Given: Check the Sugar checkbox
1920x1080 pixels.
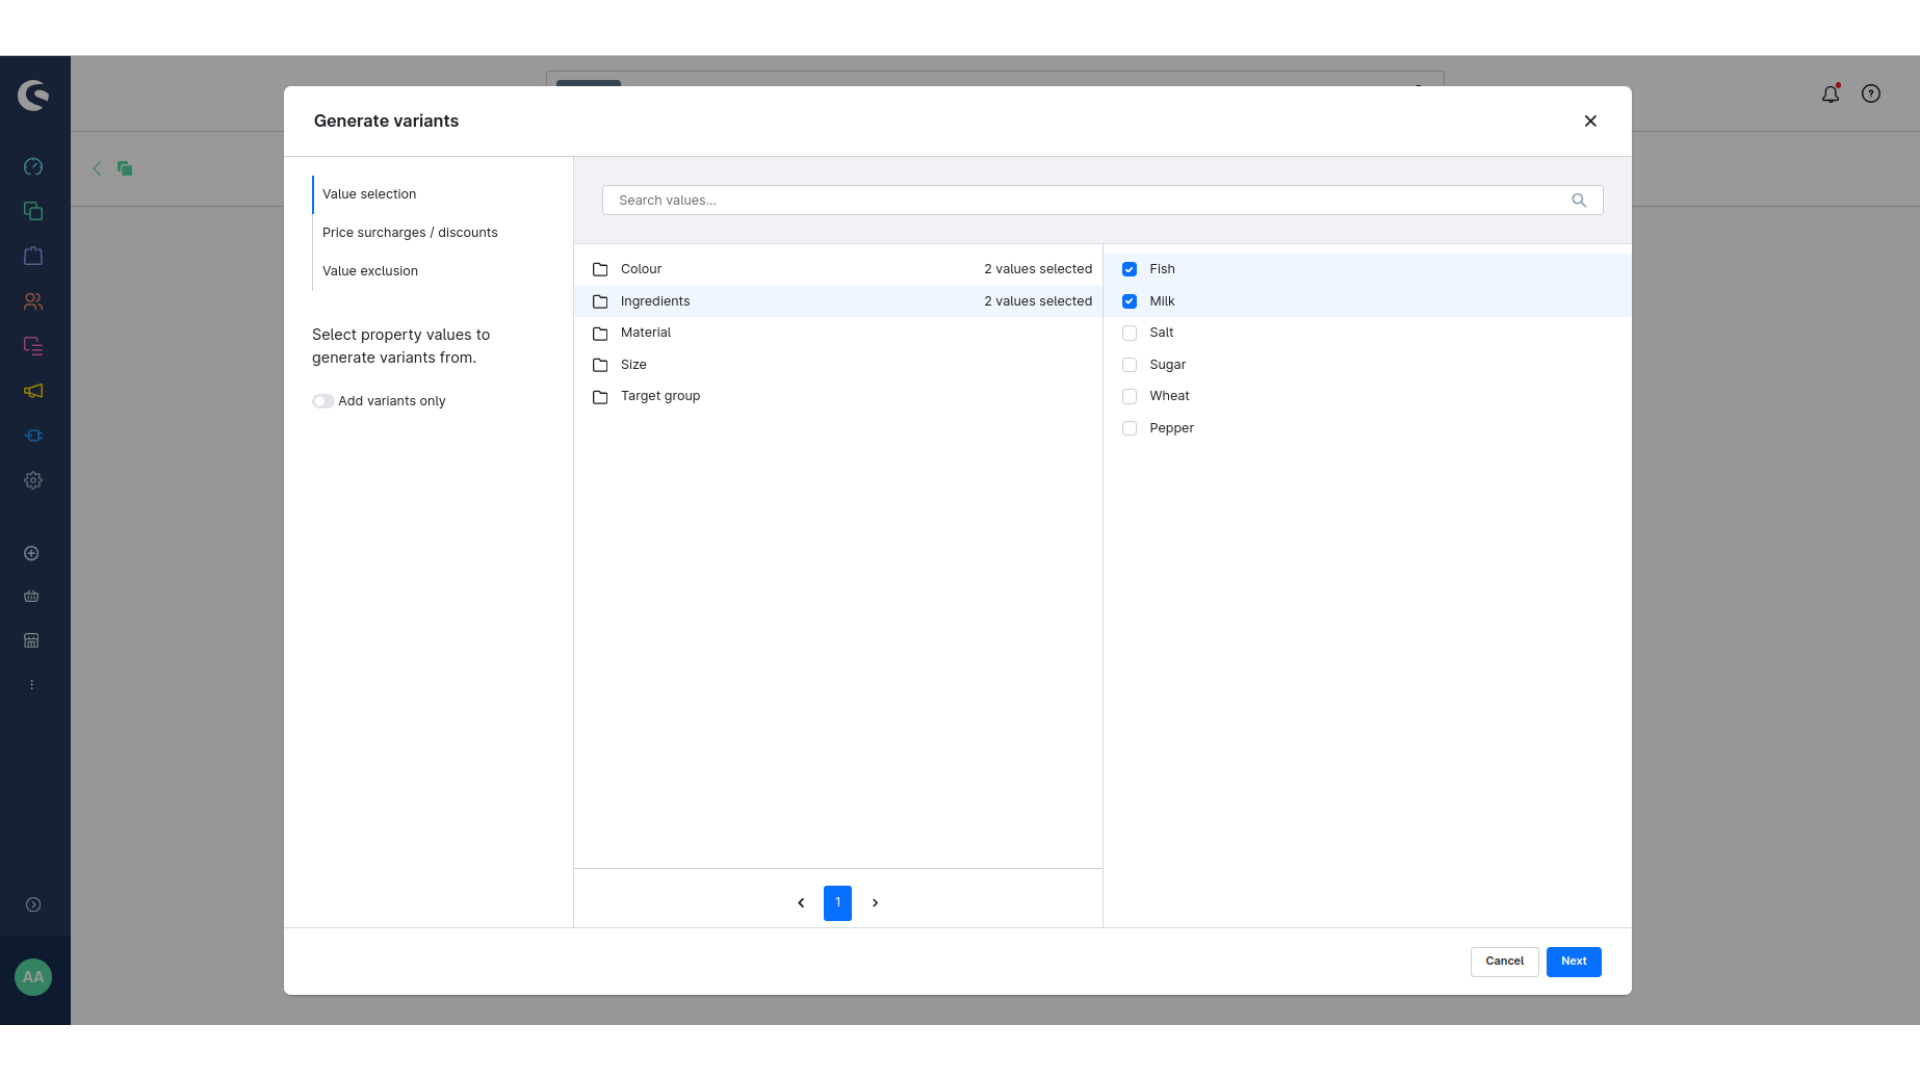Looking at the screenshot, I should [x=1129, y=365].
